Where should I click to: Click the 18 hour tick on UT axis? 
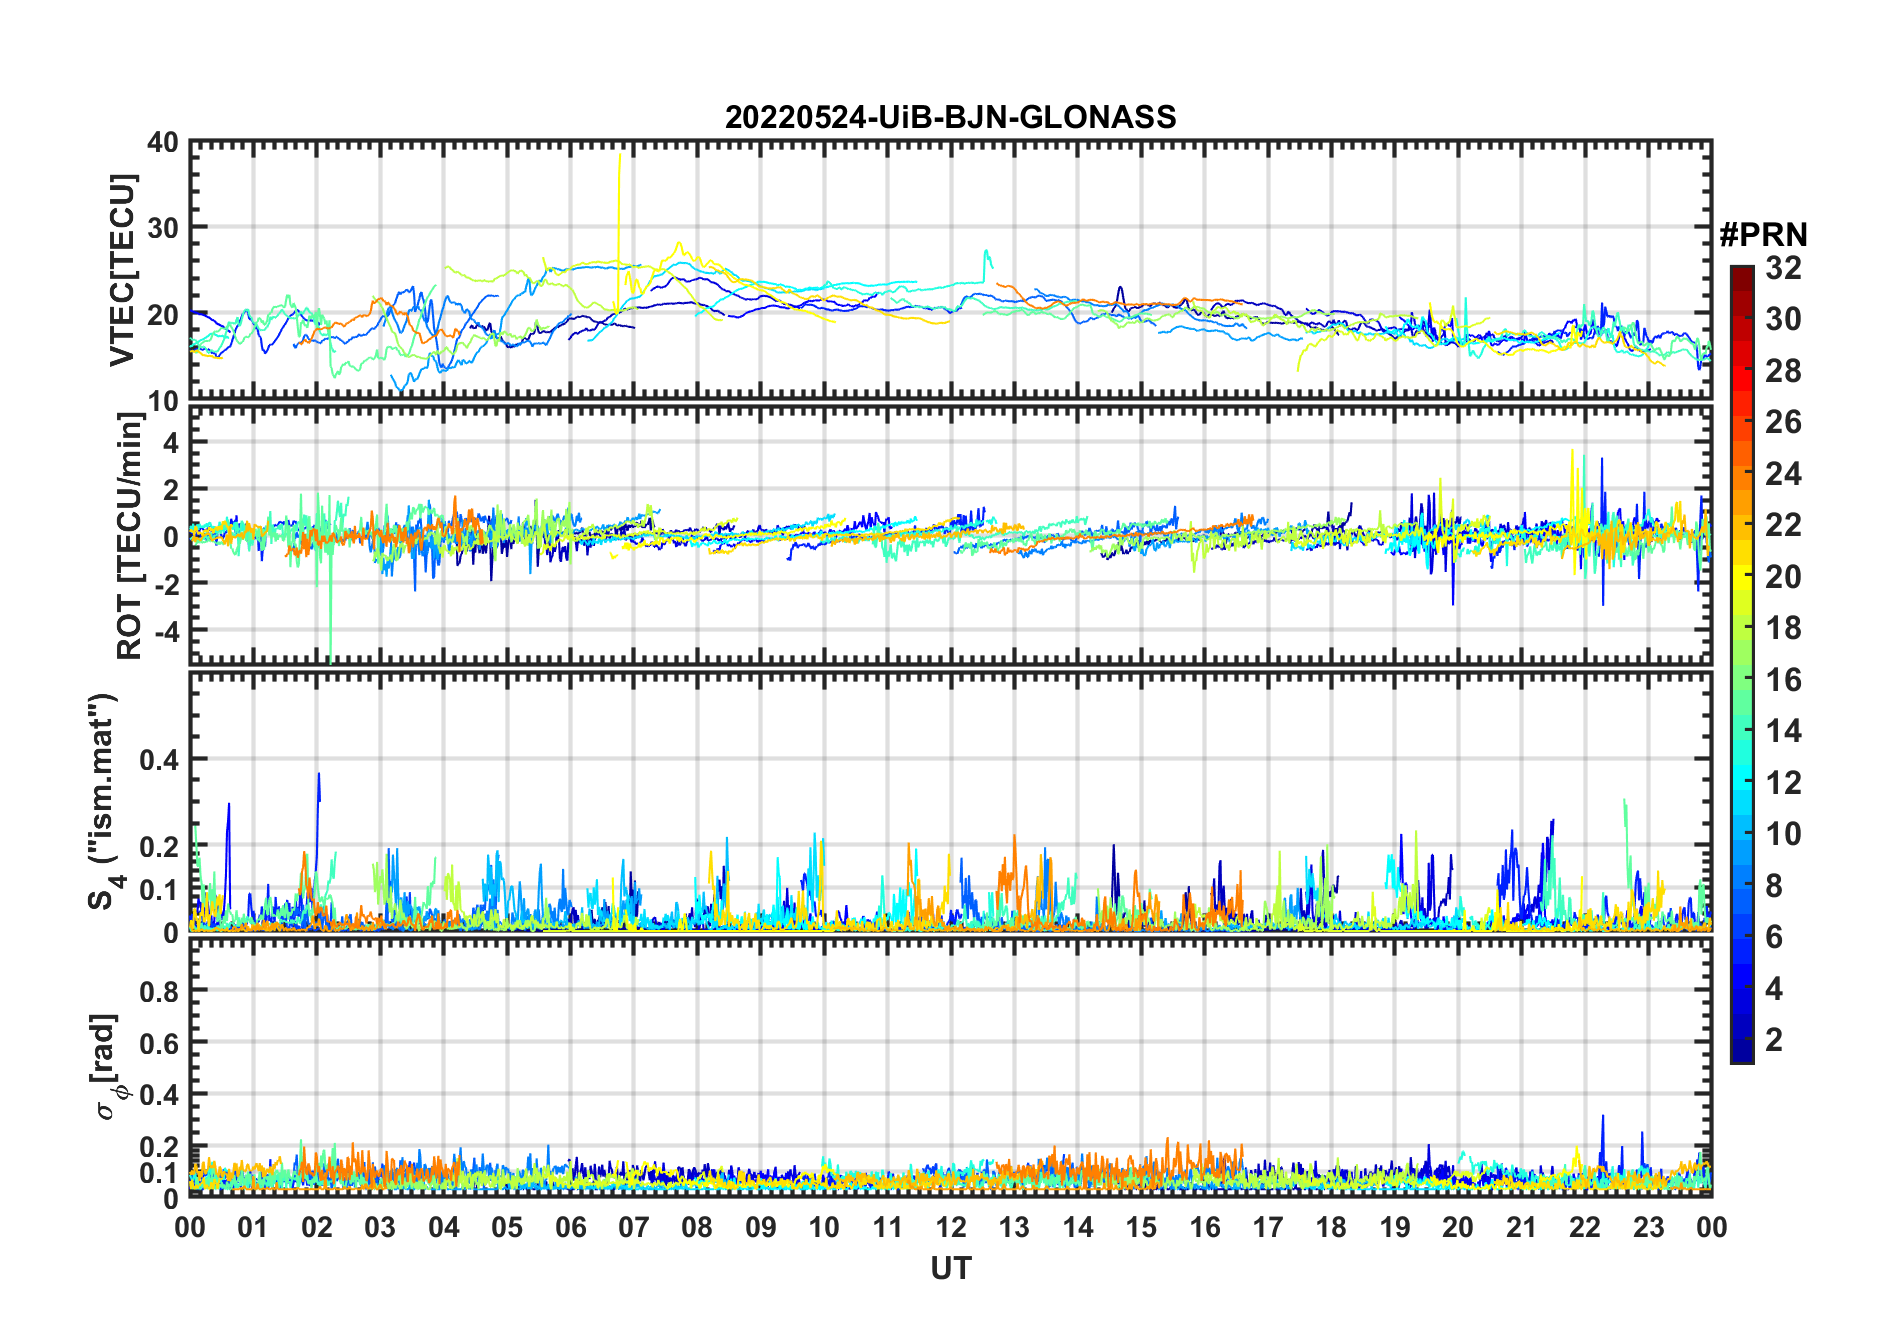(1331, 1227)
